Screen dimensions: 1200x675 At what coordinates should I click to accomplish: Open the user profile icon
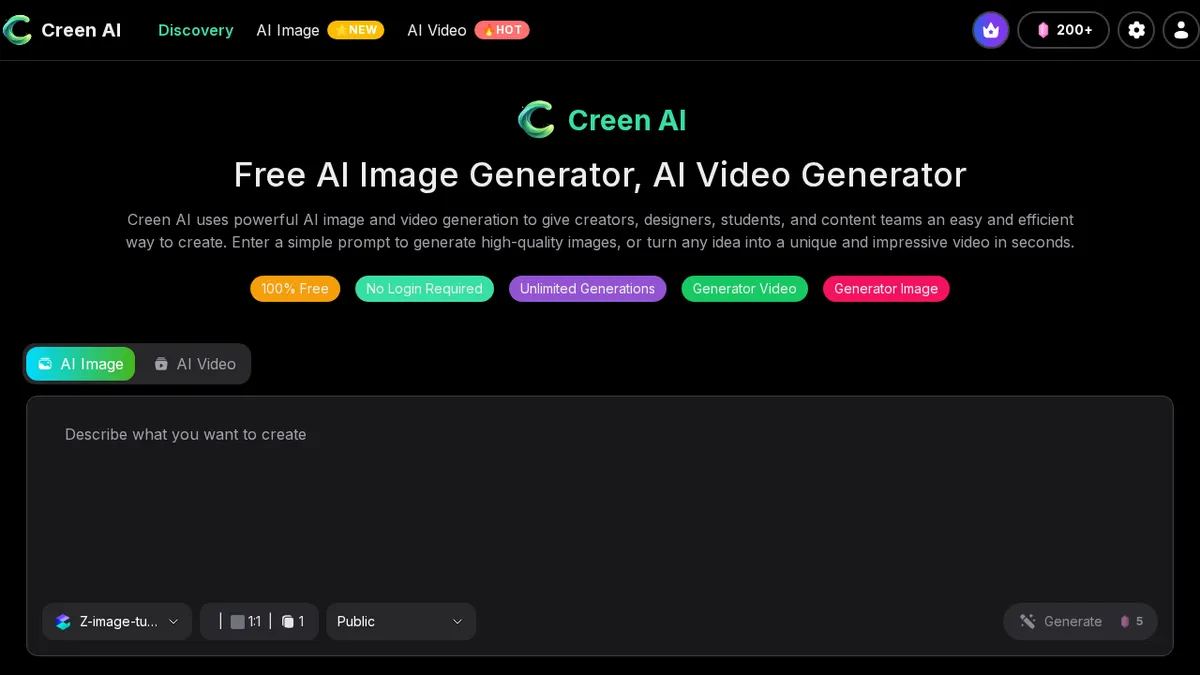[1180, 30]
